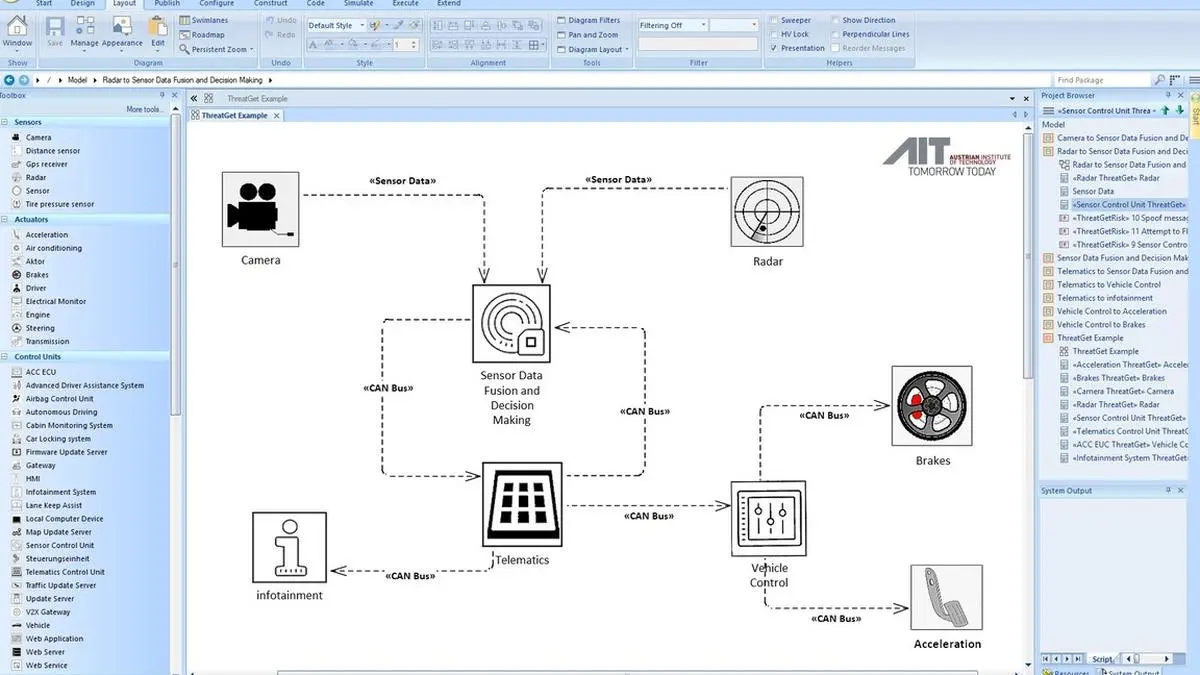The width and height of the screenshot is (1200, 675).
Task: Enable the Sweeper checkbox
Action: pos(774,20)
